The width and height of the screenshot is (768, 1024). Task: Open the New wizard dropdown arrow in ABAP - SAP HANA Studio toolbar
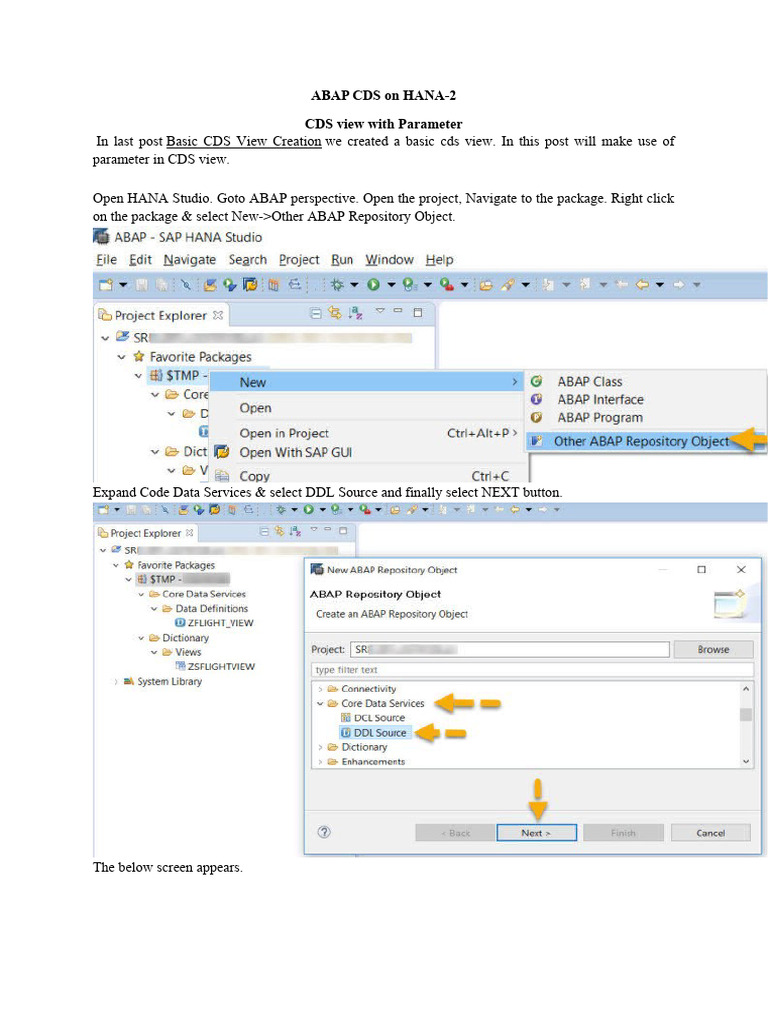[123, 285]
